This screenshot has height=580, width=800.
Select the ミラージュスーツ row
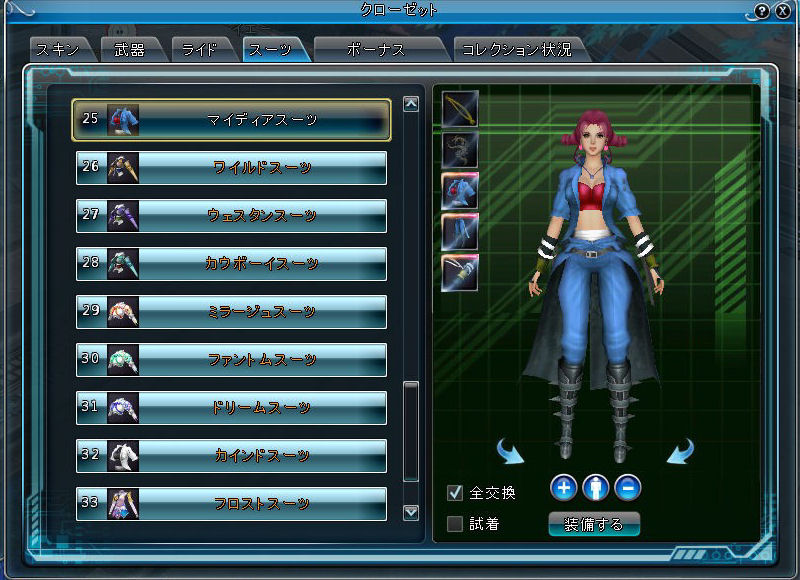click(x=232, y=312)
